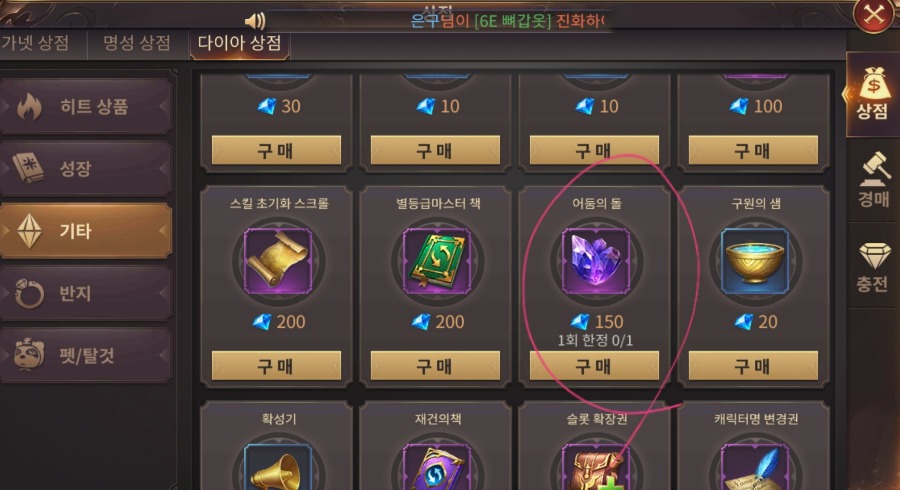Toggle the sound speaker icon

coord(255,21)
